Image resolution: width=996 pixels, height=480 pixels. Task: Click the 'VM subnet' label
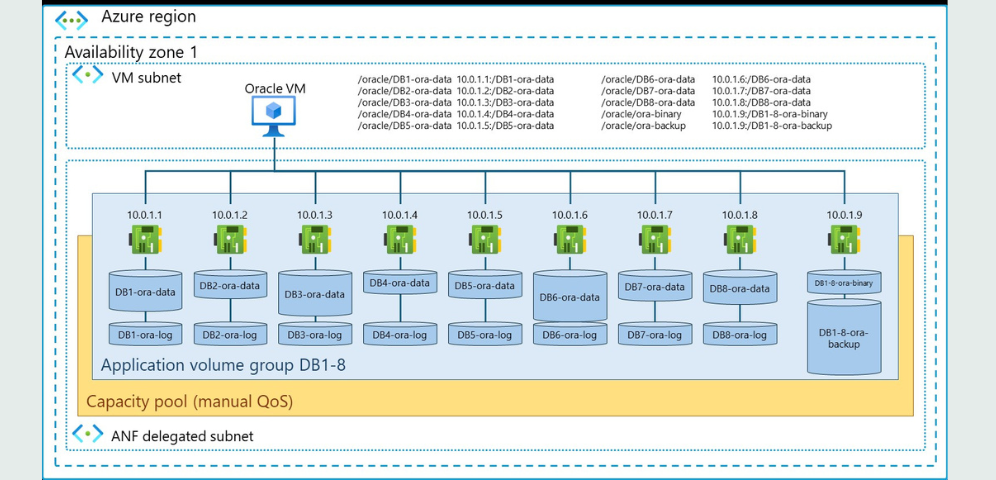click(x=147, y=78)
